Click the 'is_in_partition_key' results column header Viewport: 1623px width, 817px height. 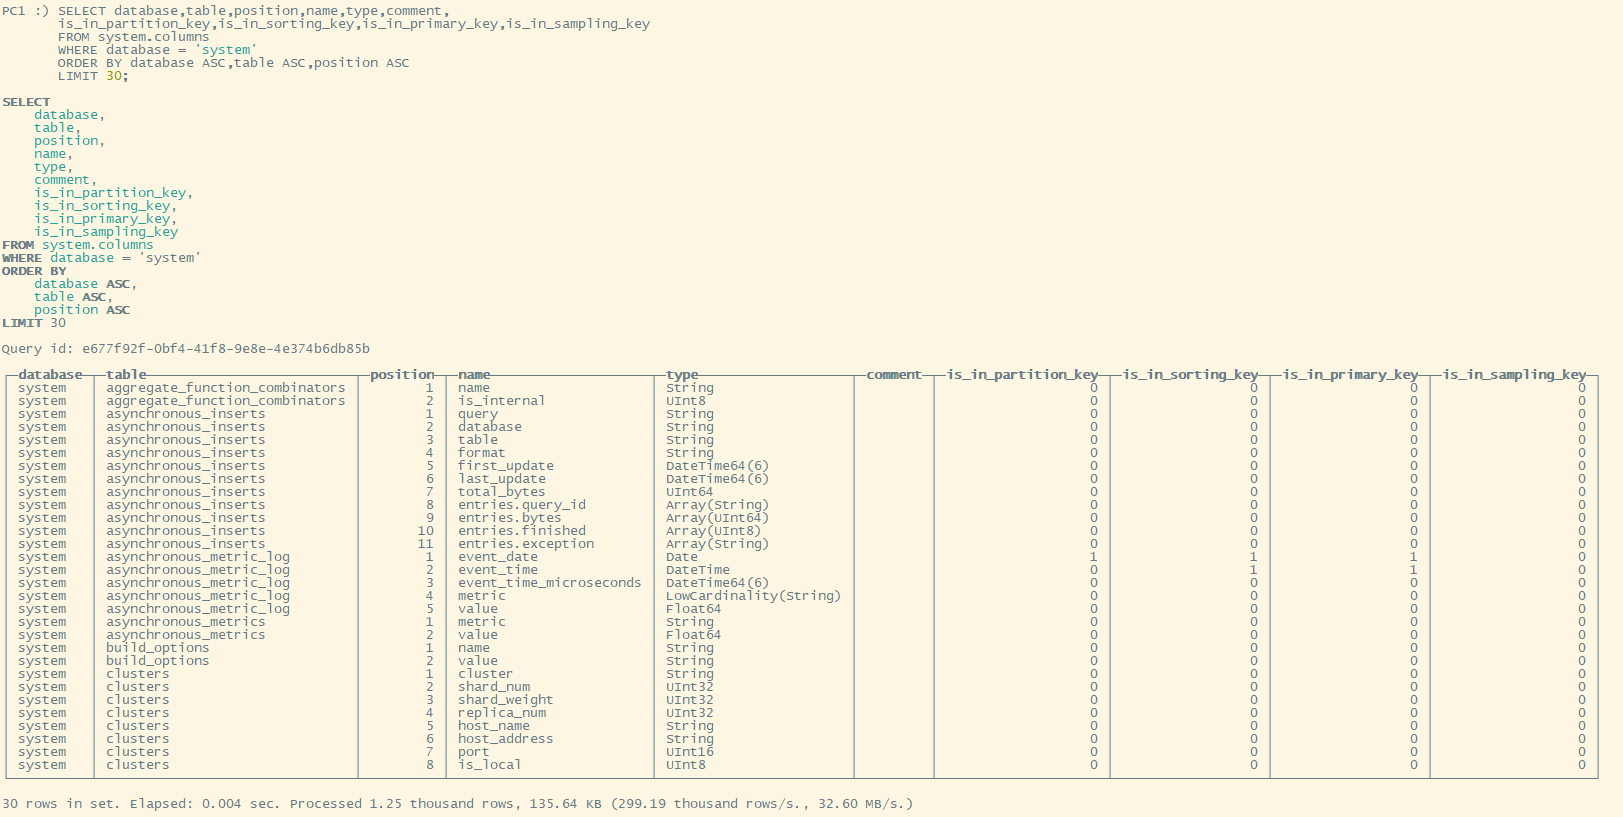[x=1022, y=375]
